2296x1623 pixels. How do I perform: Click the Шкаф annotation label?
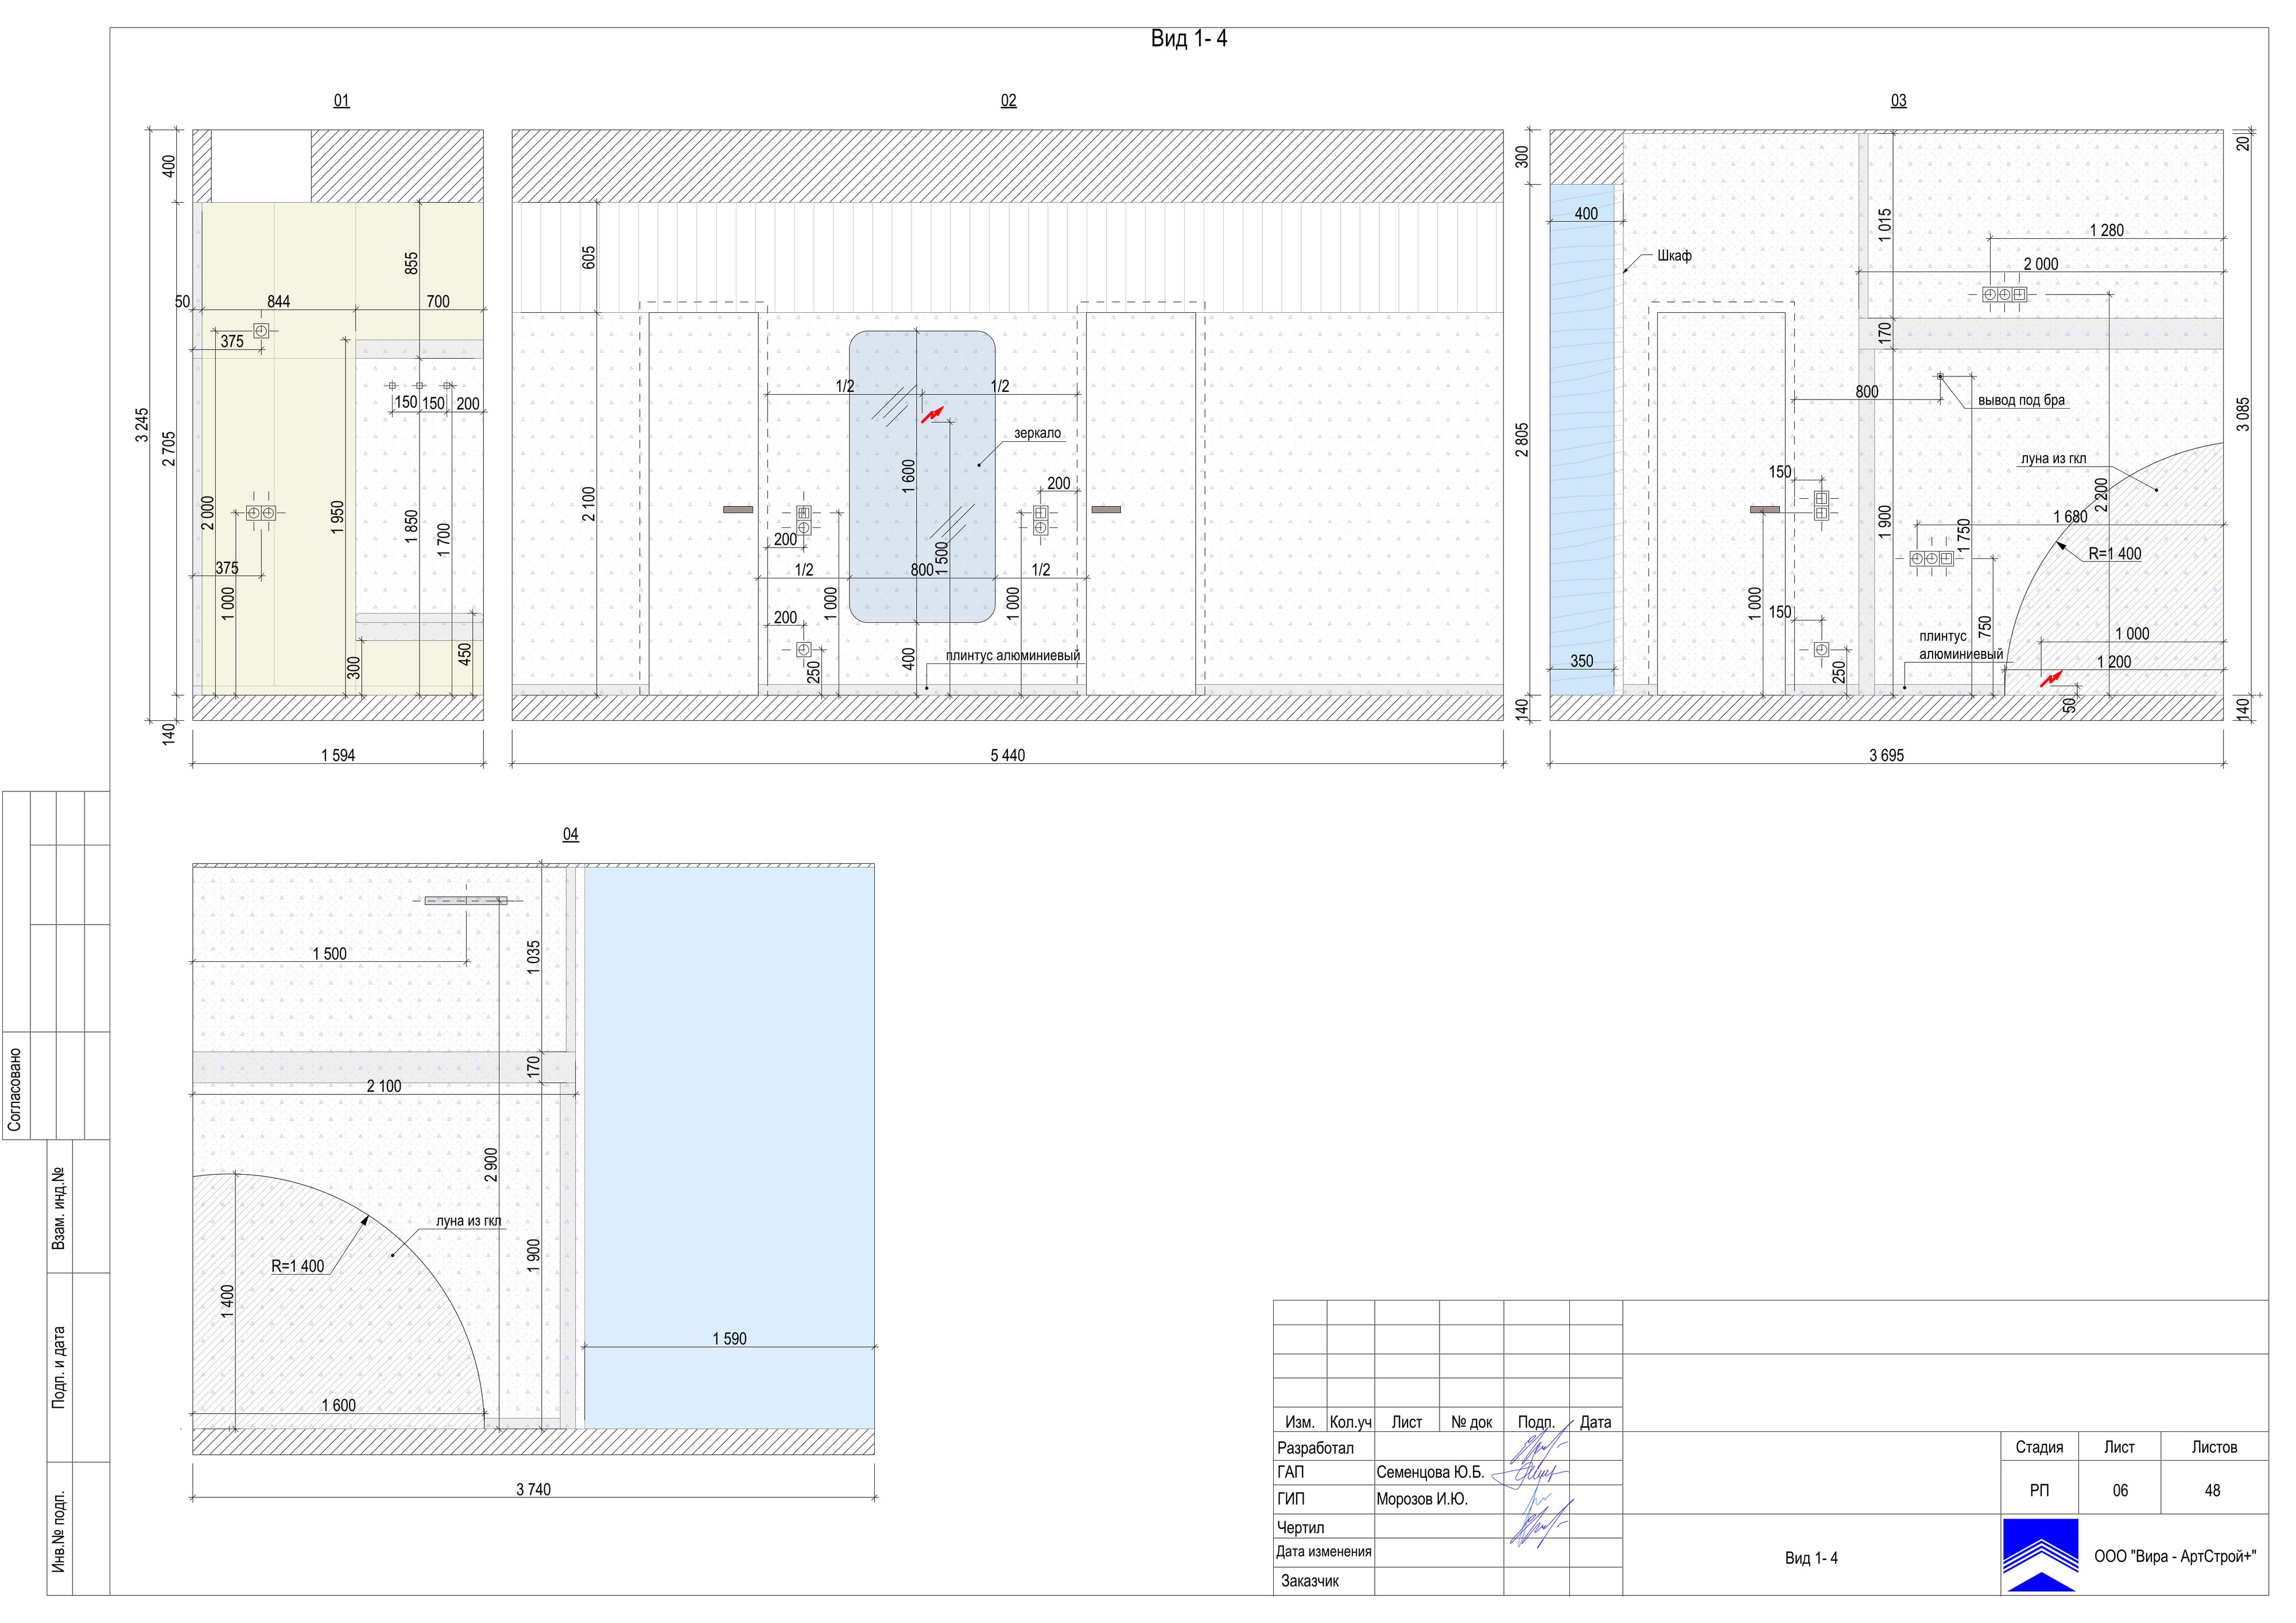(1674, 256)
